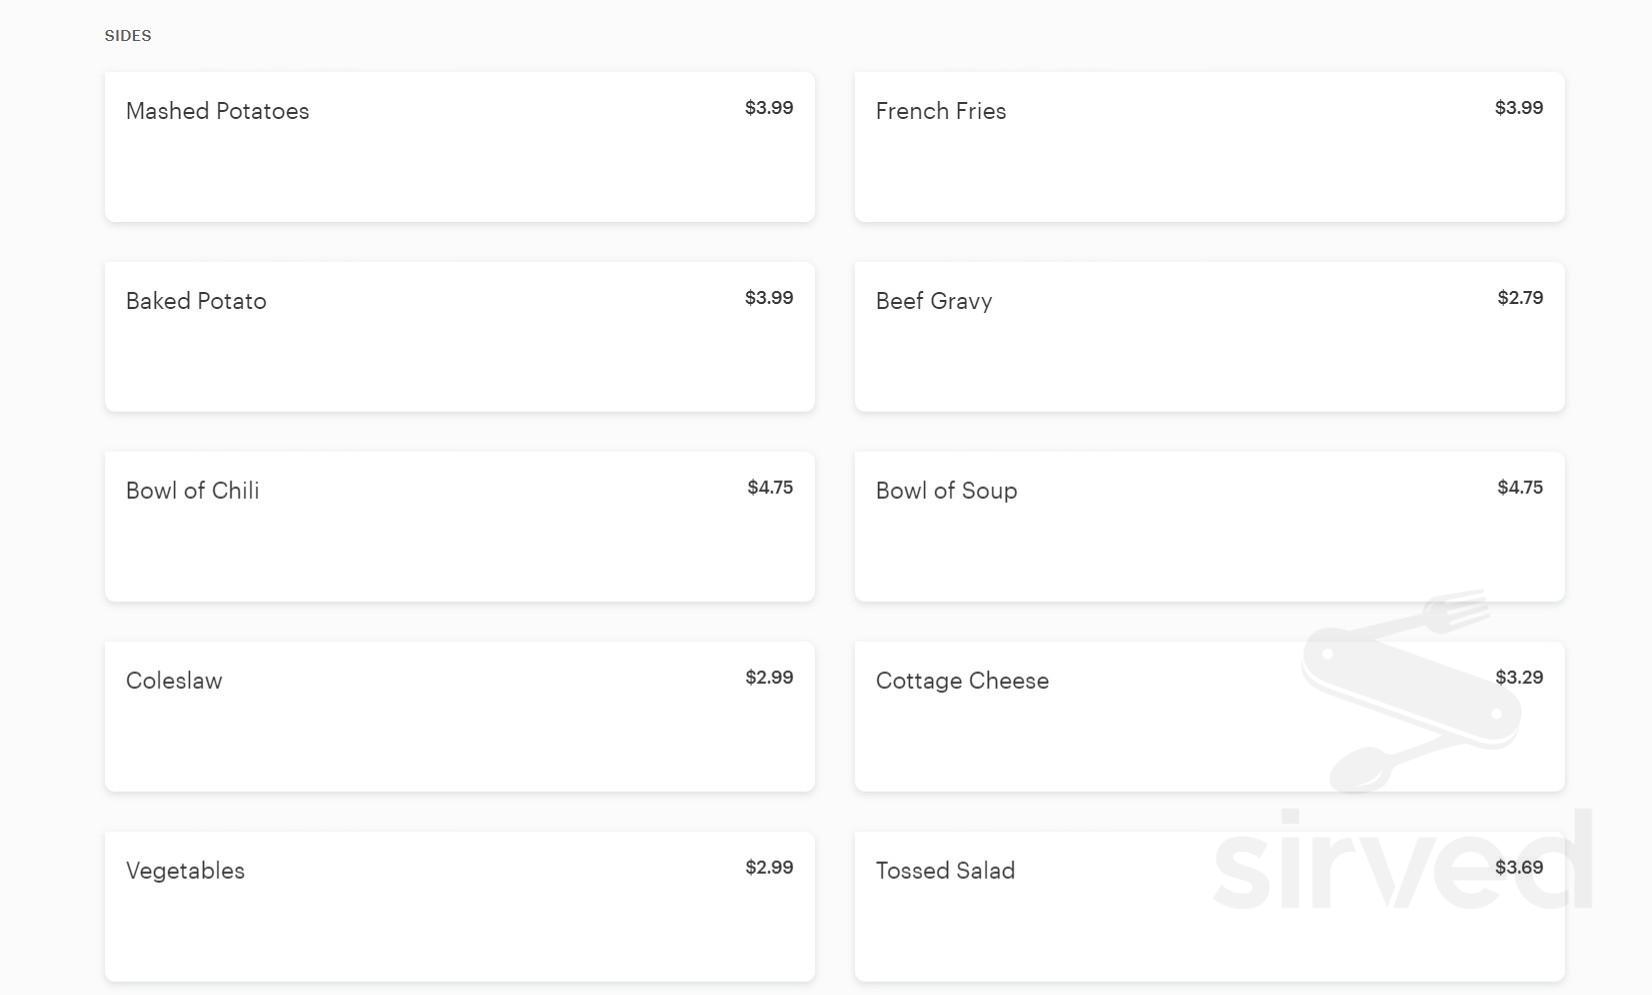Select the Bowl of Soup title
The width and height of the screenshot is (1652, 995).
[946, 491]
